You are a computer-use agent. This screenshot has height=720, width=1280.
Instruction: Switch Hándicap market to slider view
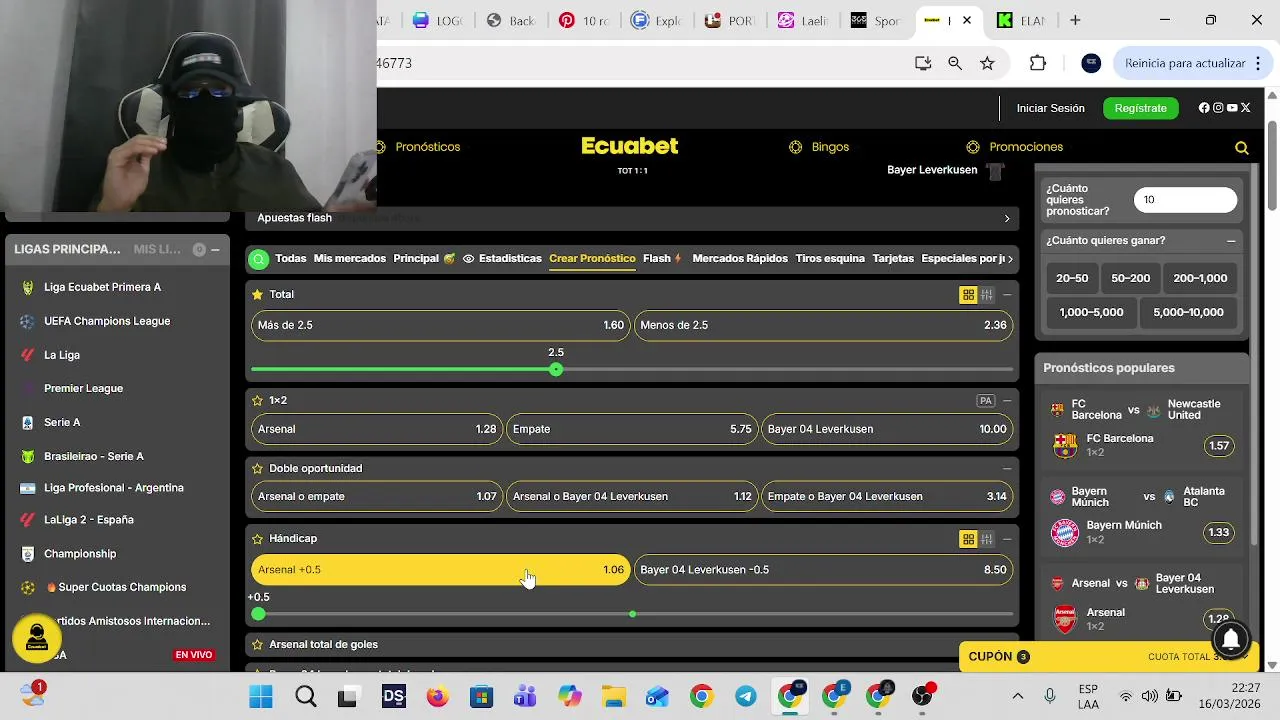point(987,539)
